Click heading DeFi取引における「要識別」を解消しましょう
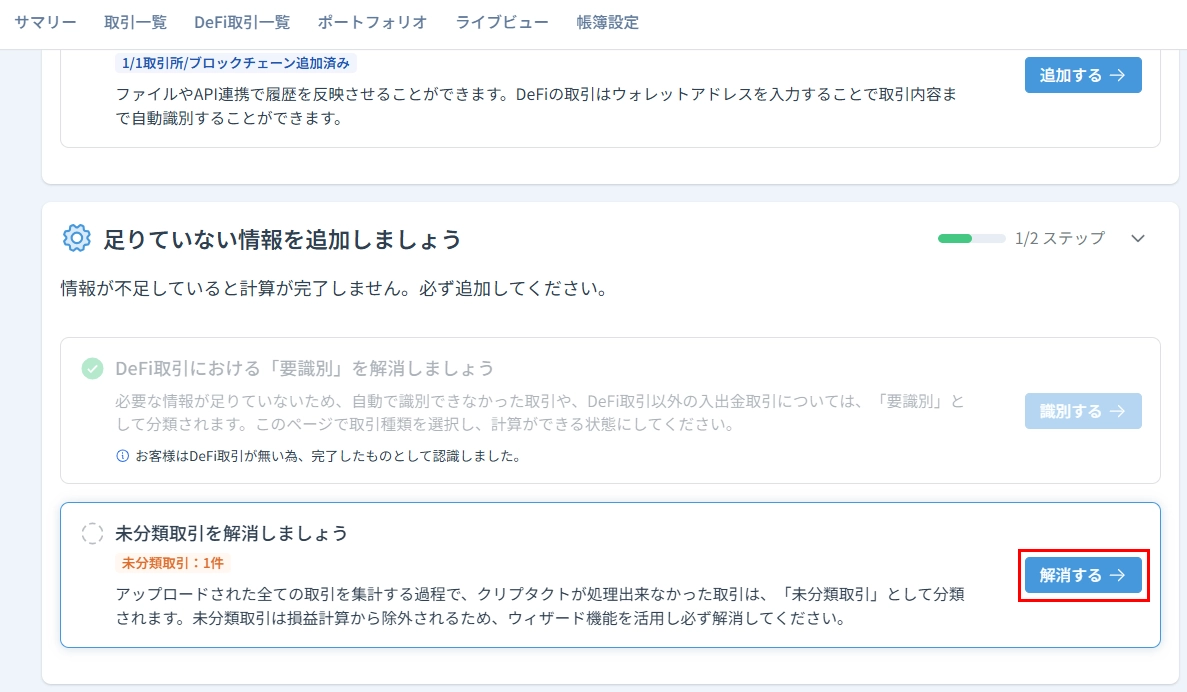1187x692 pixels. (304, 369)
